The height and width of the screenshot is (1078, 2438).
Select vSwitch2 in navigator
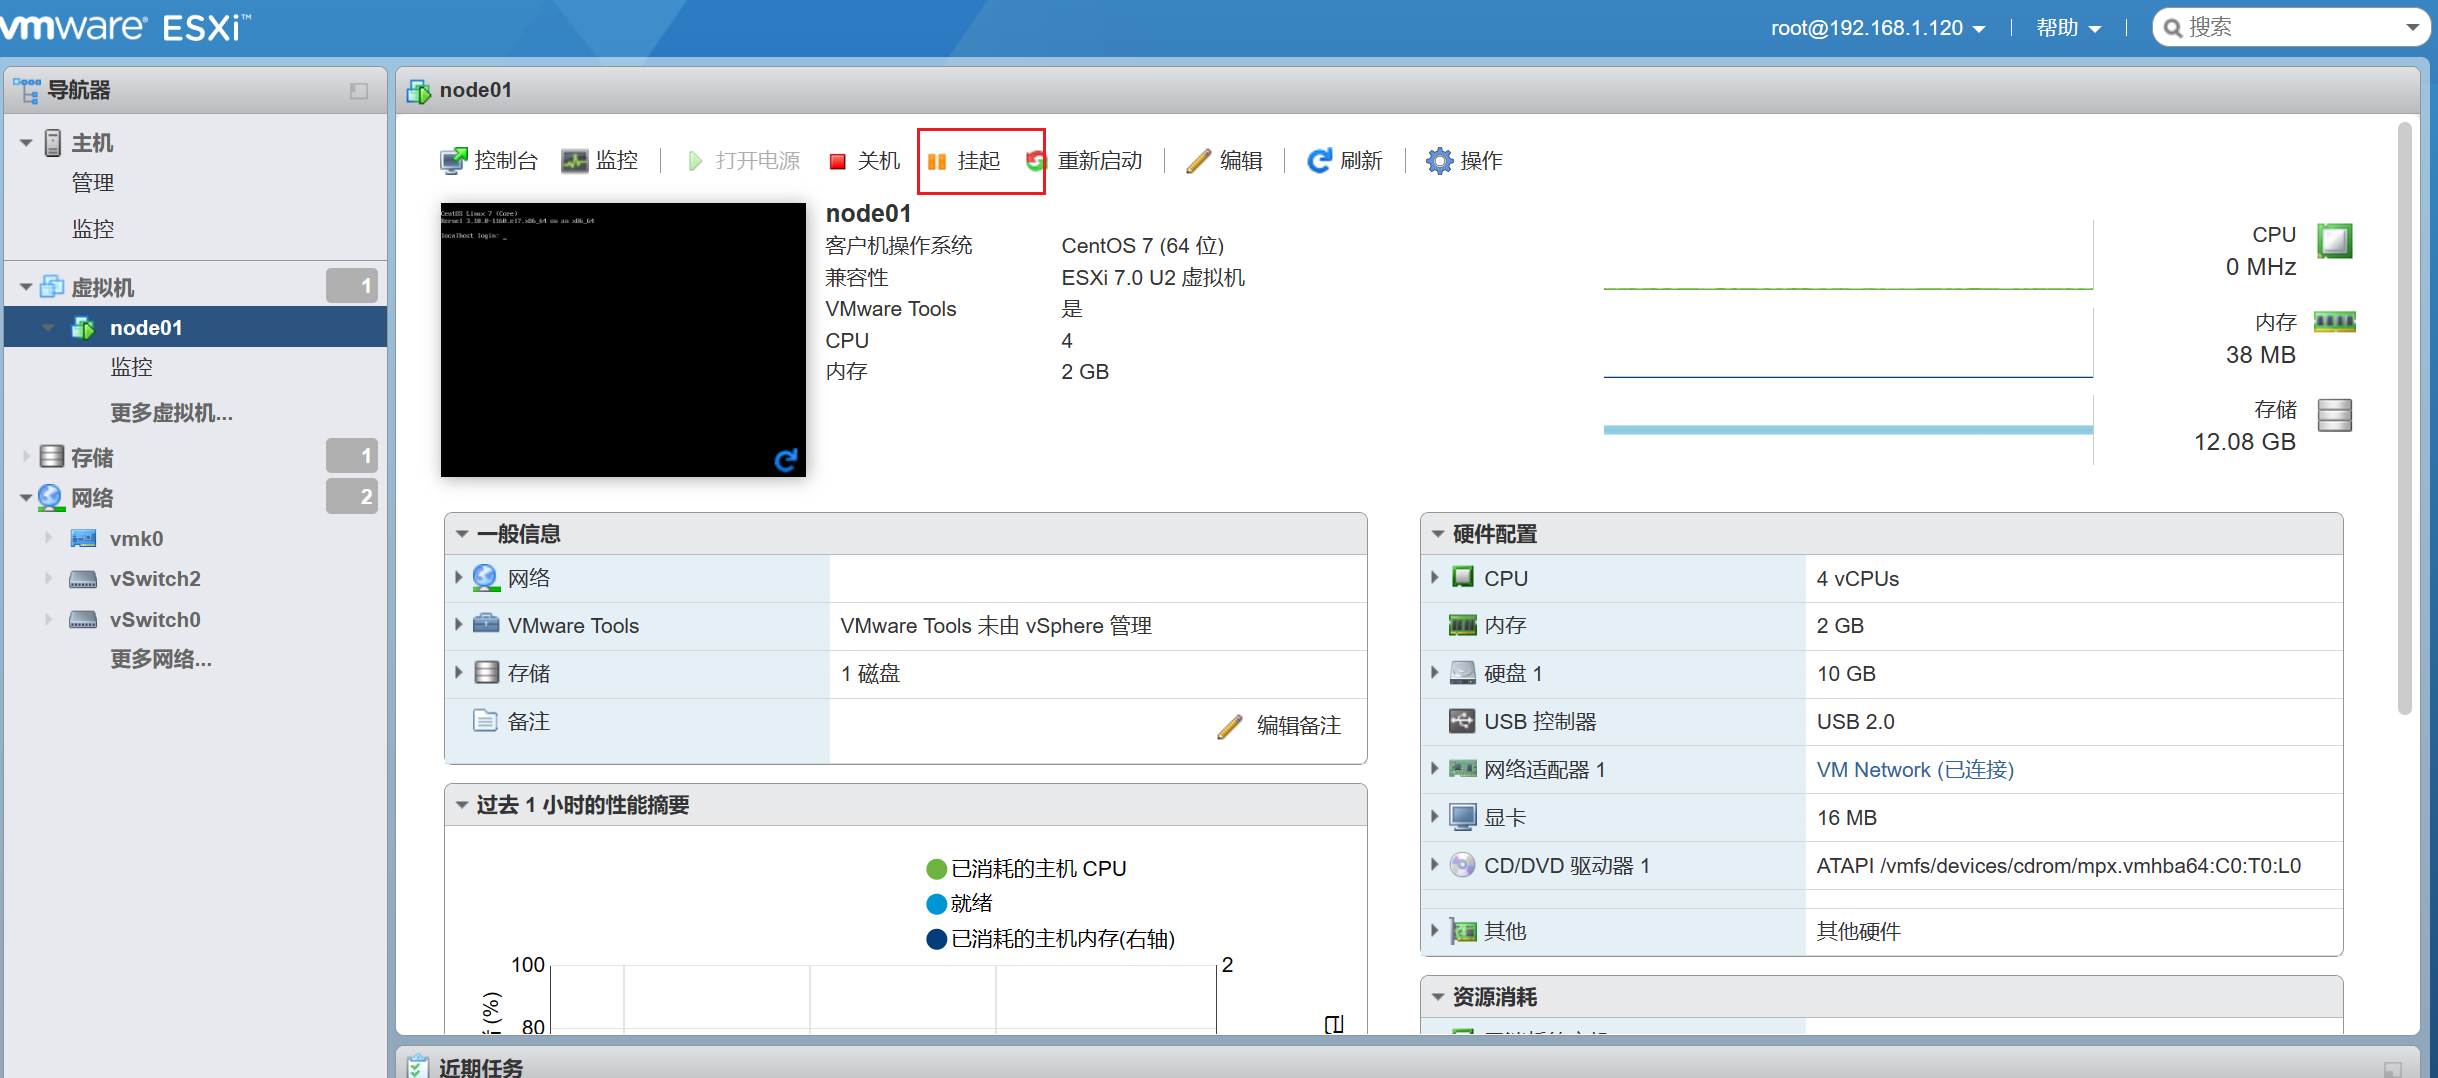coord(155,579)
